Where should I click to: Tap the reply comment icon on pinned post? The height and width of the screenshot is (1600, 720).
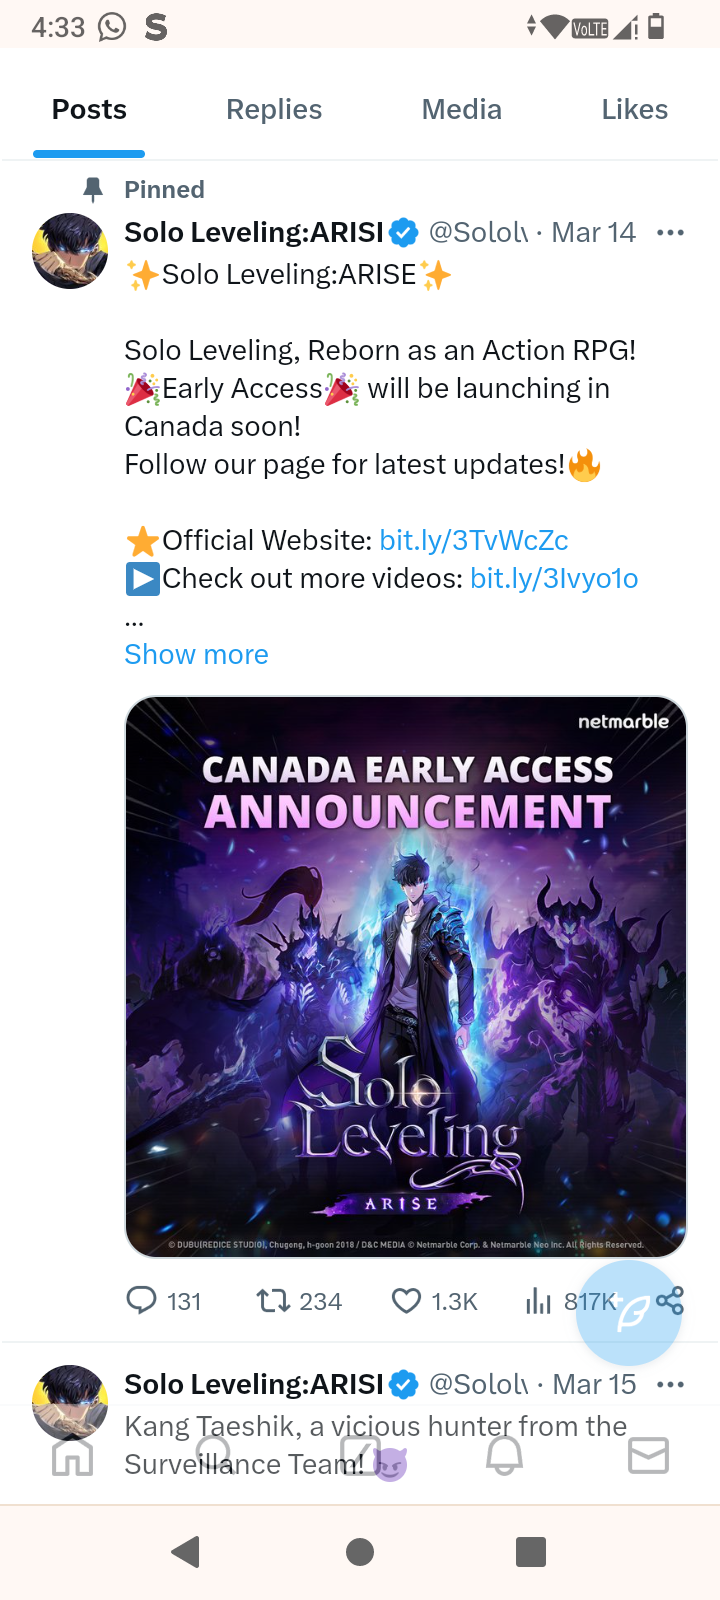[141, 1300]
